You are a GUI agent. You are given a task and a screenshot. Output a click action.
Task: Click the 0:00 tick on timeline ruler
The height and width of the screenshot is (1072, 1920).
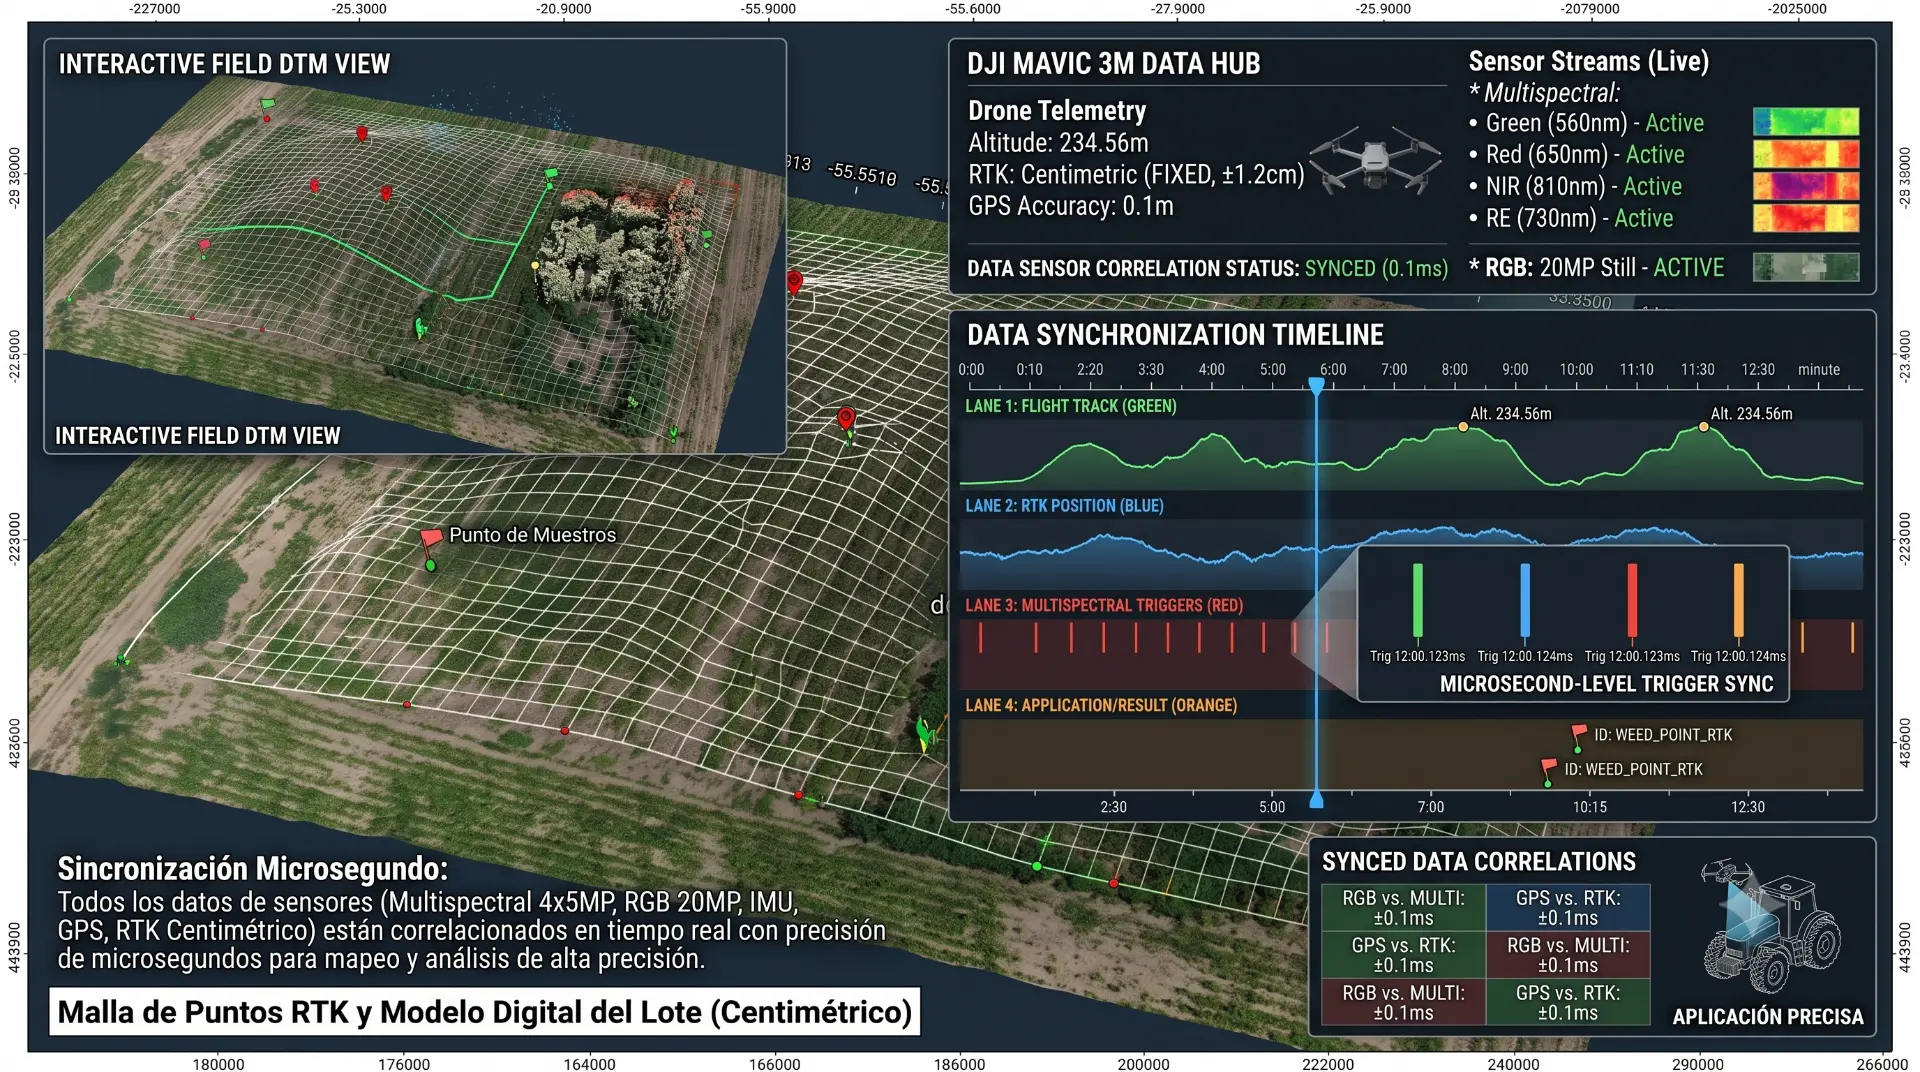[971, 370]
